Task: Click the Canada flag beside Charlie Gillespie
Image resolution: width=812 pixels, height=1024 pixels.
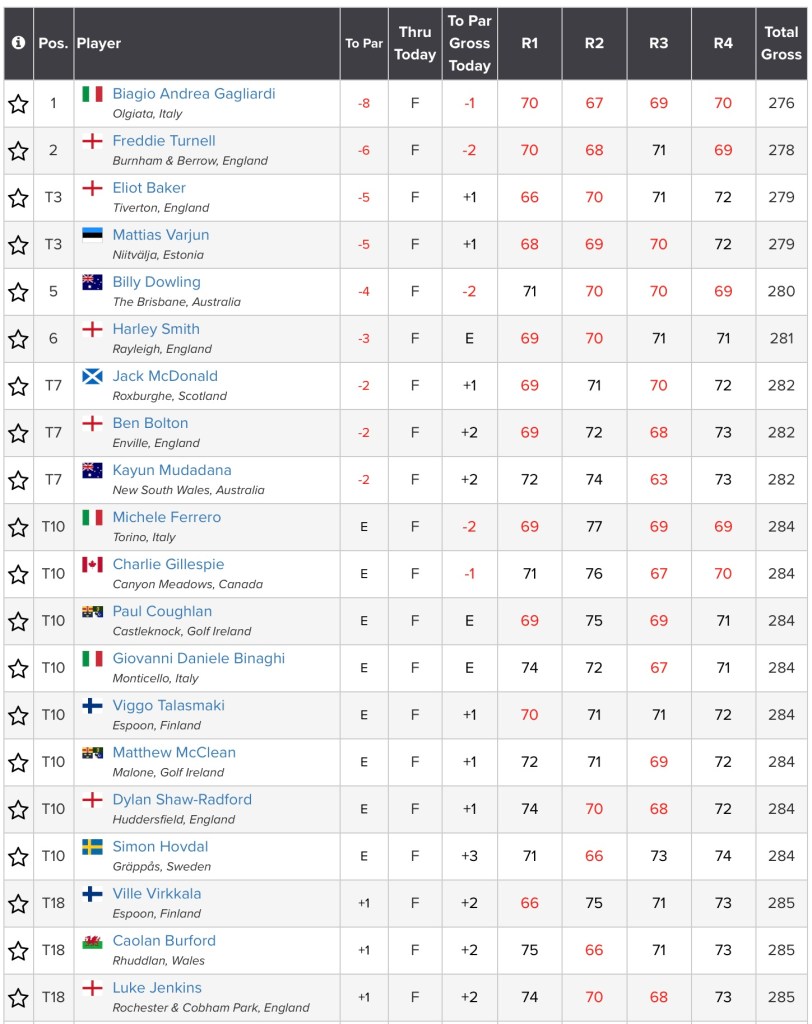Action: [92, 564]
